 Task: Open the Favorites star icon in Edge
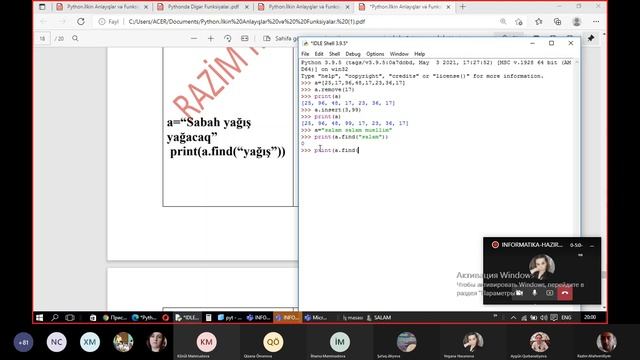539,22
